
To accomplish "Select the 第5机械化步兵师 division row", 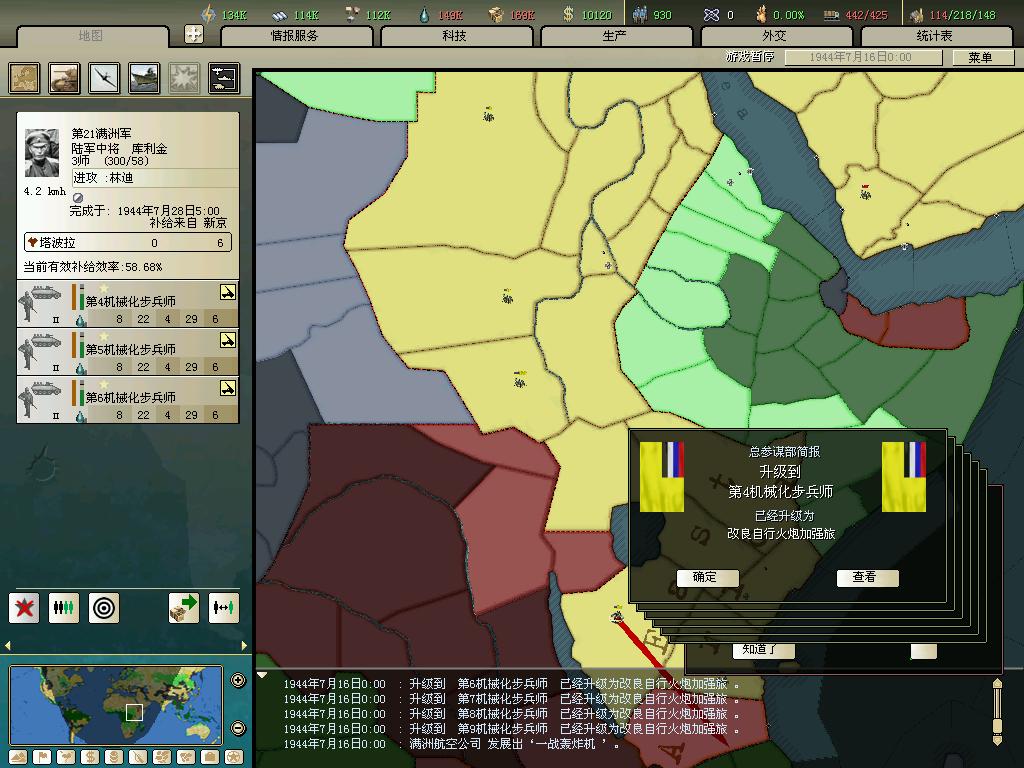I will pos(127,351).
